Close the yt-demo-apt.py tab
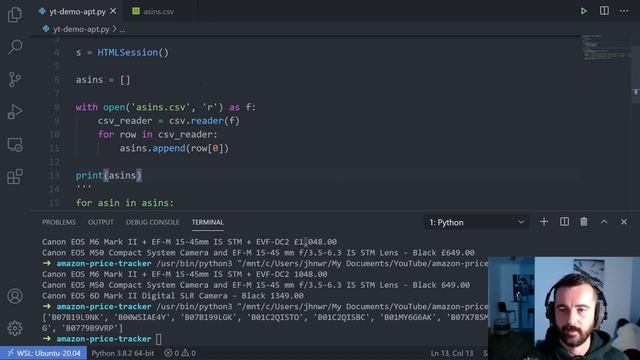This screenshot has width=640, height=360. pos(113,11)
